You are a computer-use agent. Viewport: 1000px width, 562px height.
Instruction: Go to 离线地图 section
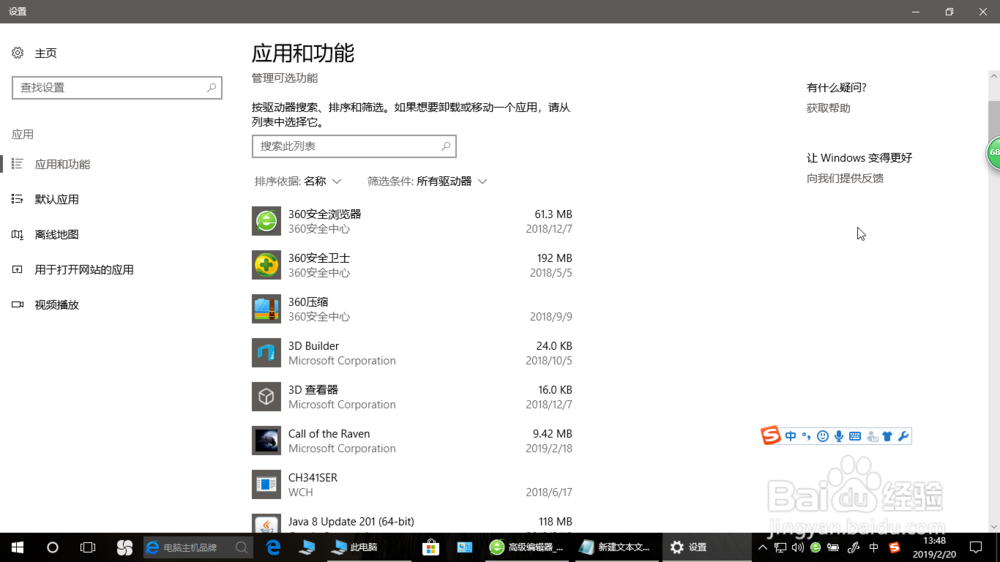(x=56, y=235)
